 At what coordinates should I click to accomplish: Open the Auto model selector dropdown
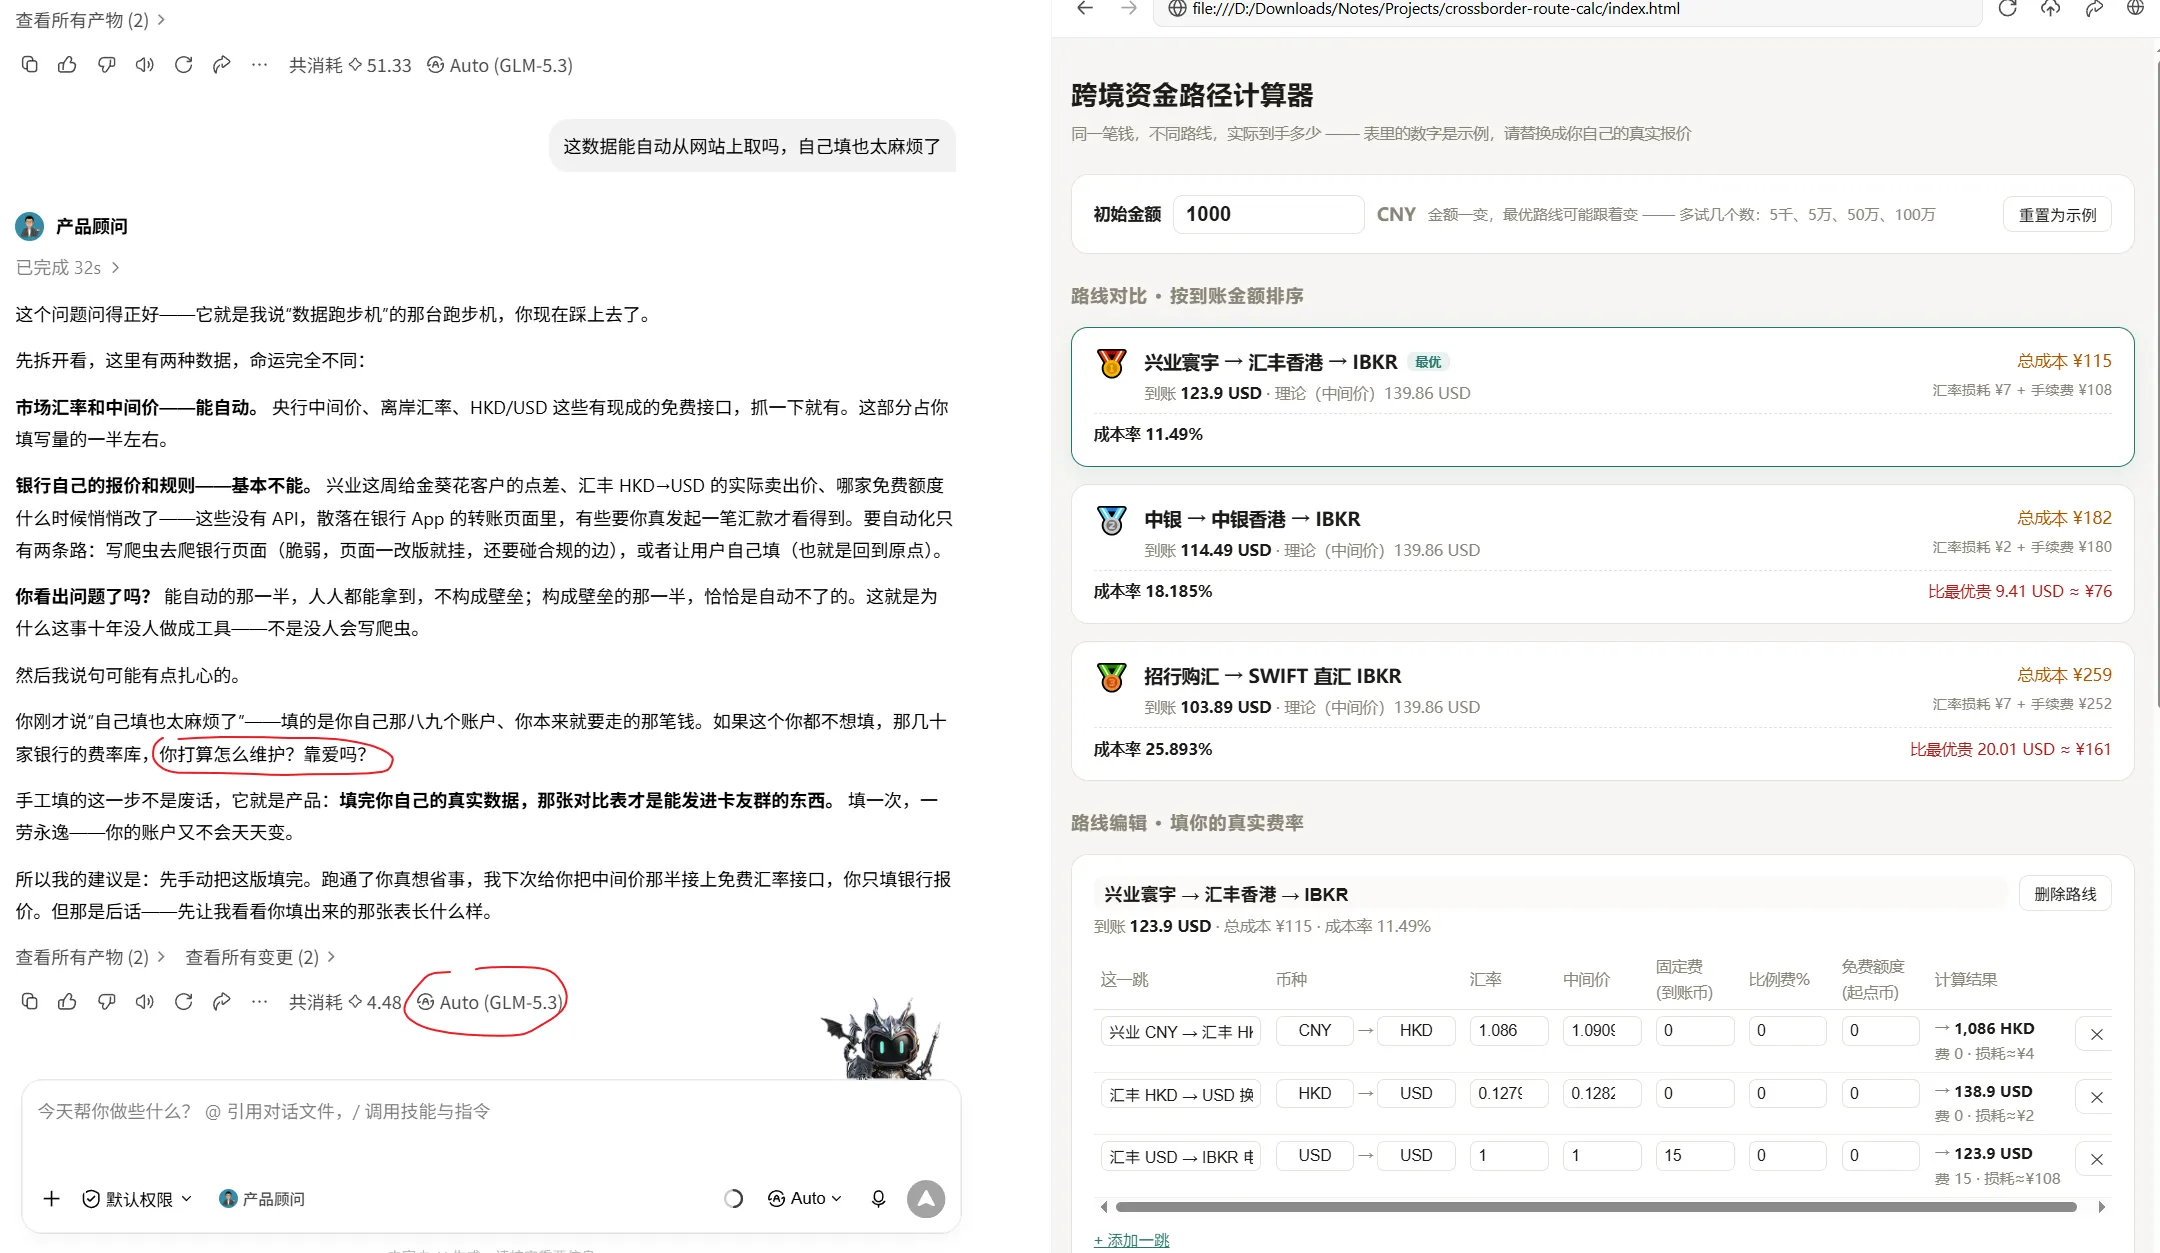(x=805, y=1198)
